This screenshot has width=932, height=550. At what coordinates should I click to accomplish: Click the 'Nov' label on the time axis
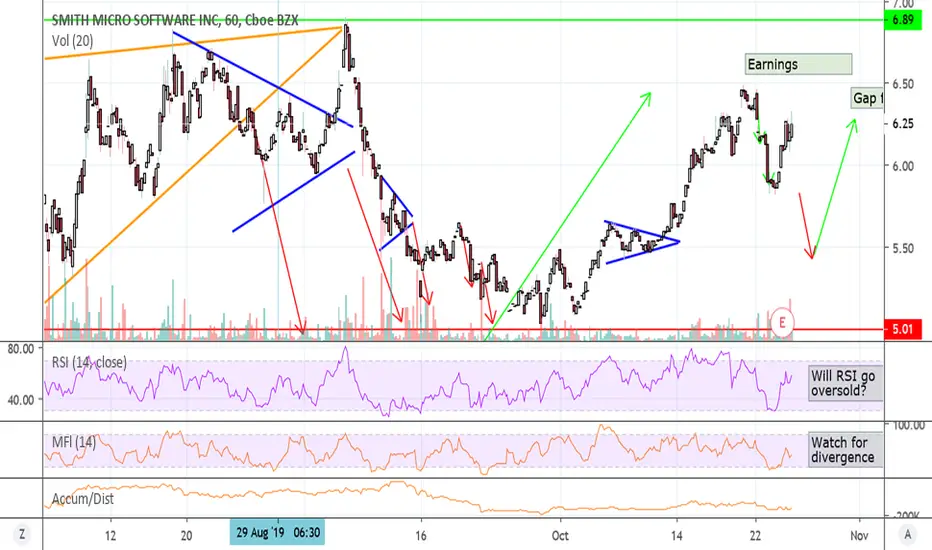click(859, 535)
